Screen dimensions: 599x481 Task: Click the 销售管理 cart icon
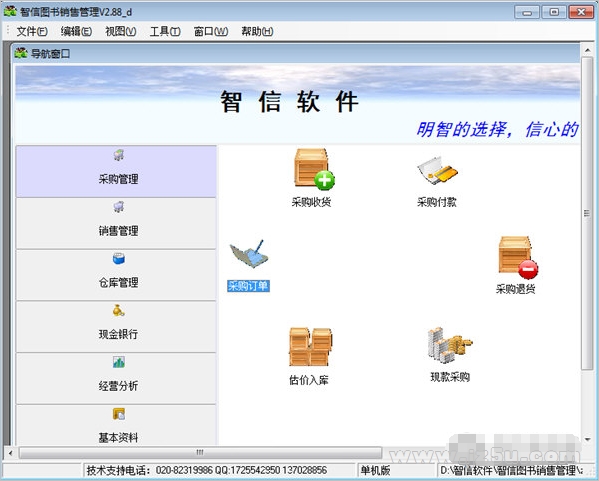coord(119,207)
